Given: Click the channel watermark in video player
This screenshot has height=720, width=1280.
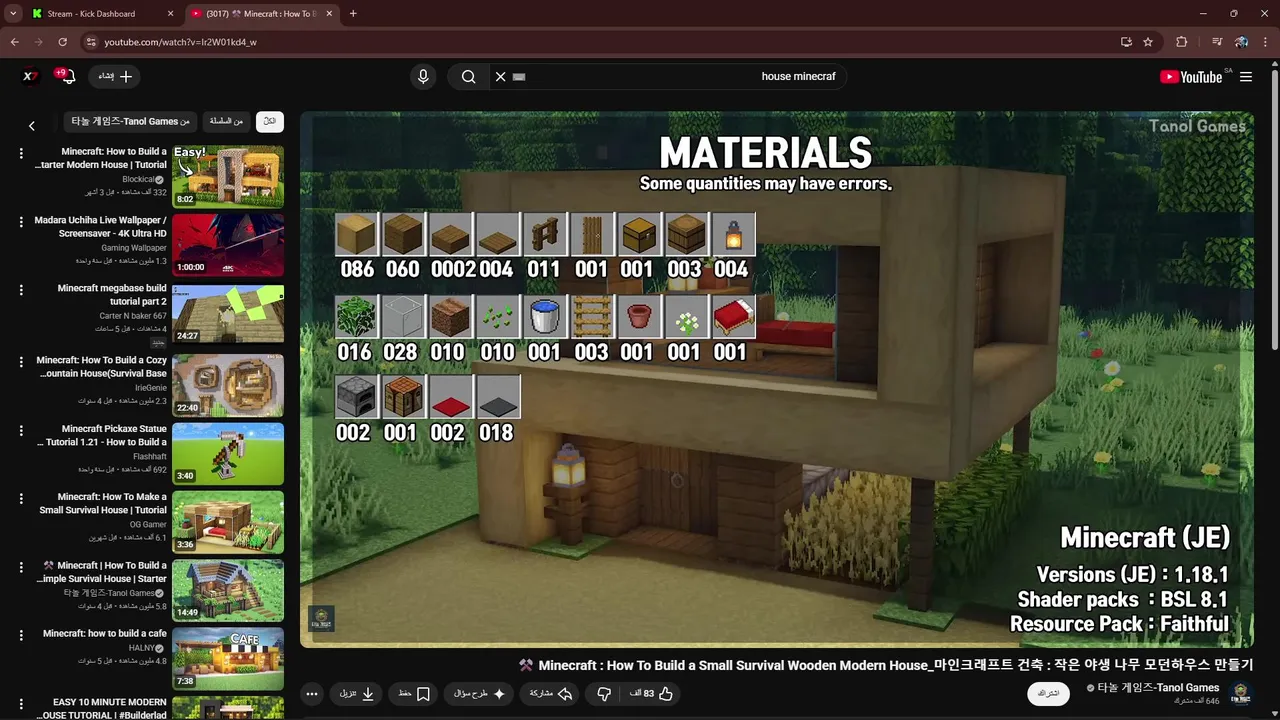Looking at the screenshot, I should tap(321, 619).
